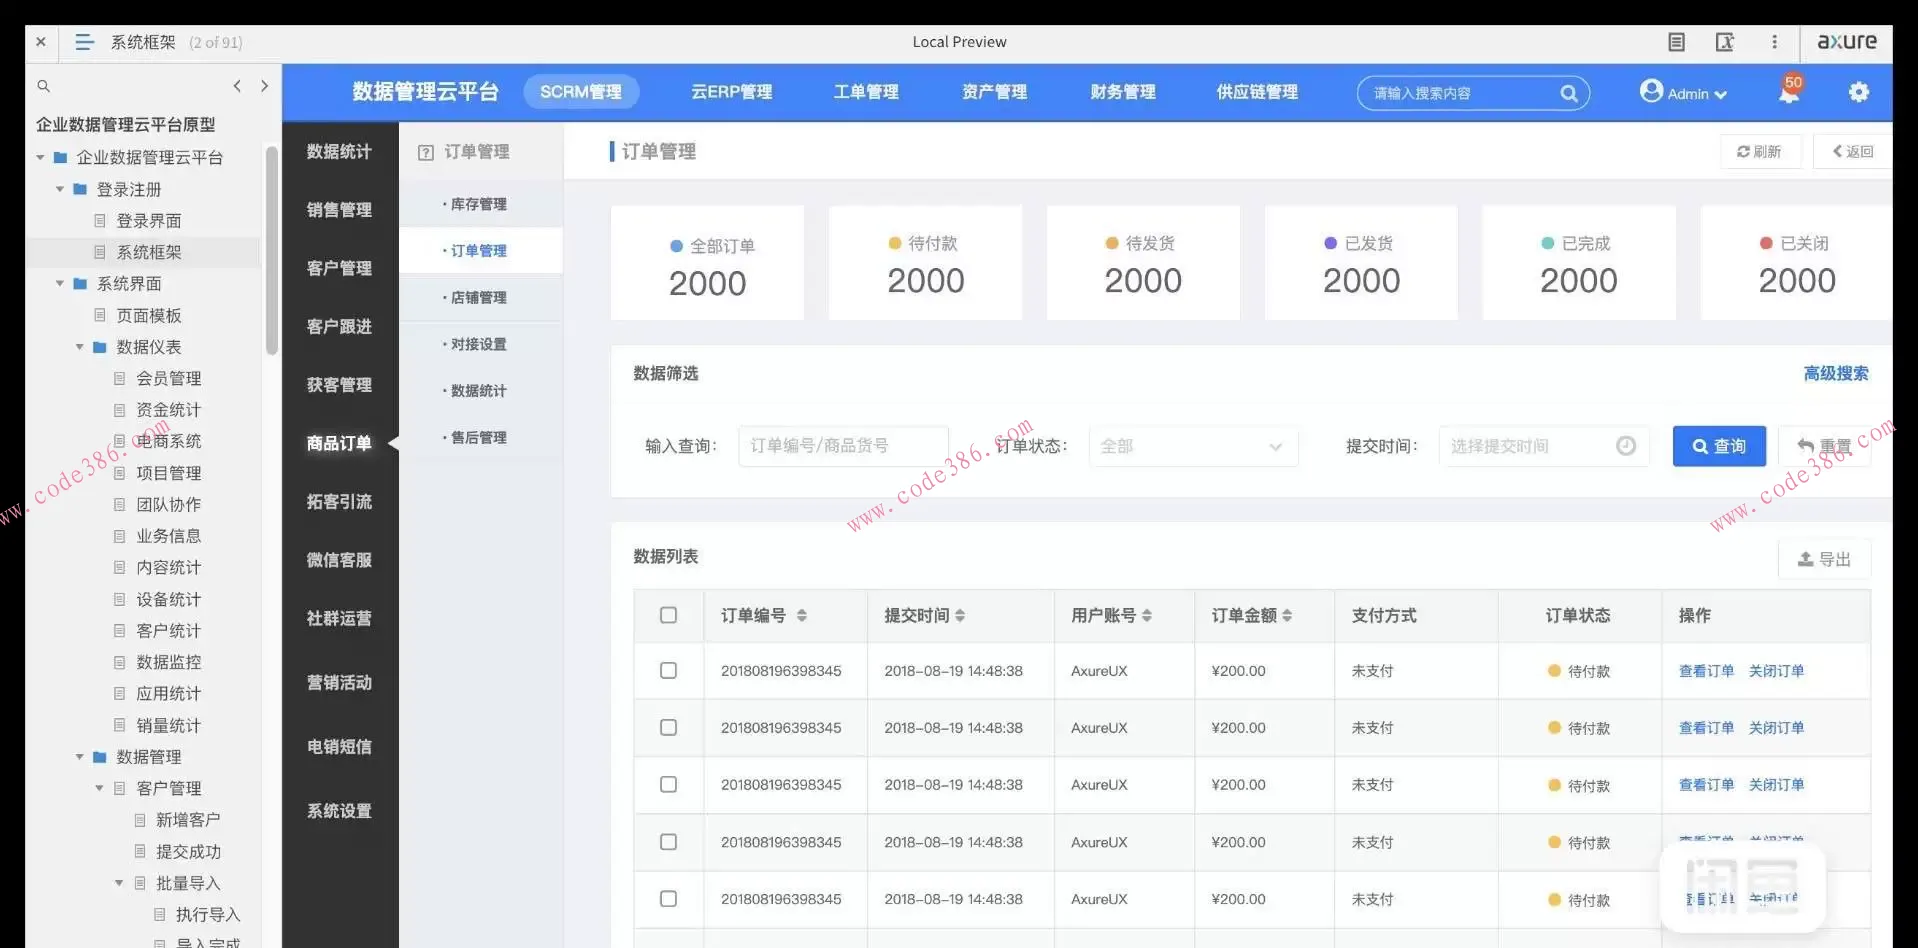Viewport: 1918px width, 948px height.
Task: Click the search icon in the sitemap panel
Action: tap(43, 86)
